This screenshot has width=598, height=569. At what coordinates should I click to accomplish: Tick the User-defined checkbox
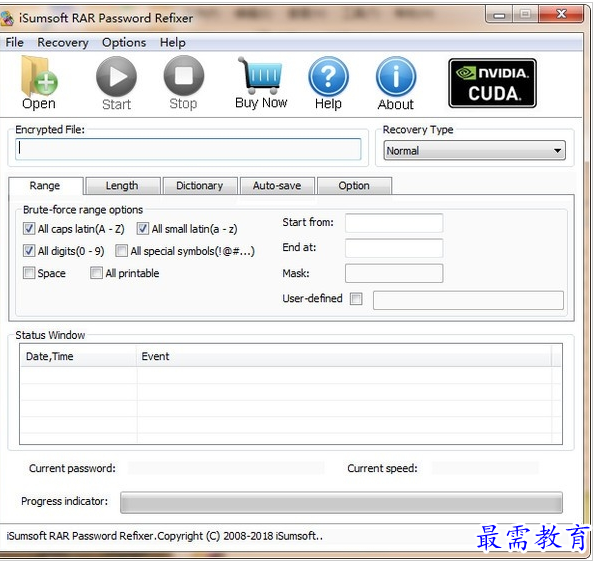coord(356,299)
